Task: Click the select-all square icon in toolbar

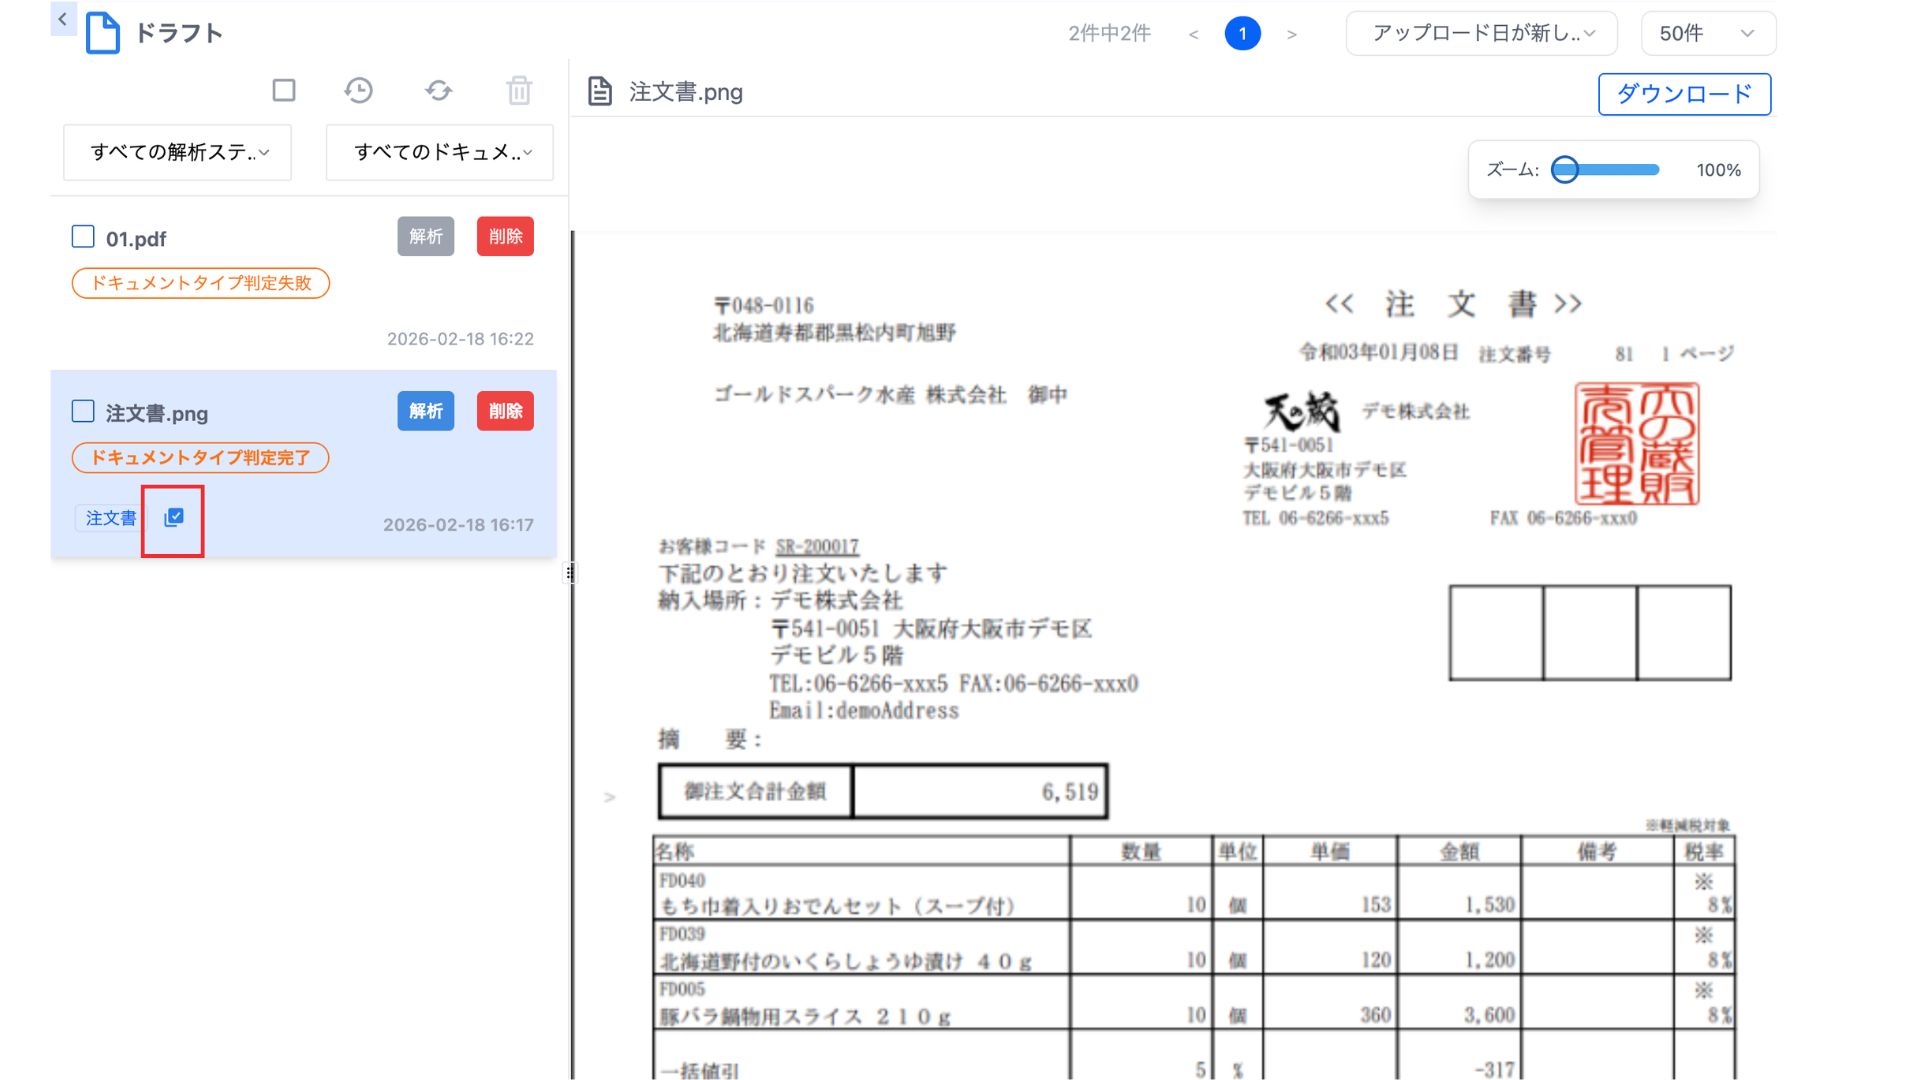Action: (x=284, y=91)
